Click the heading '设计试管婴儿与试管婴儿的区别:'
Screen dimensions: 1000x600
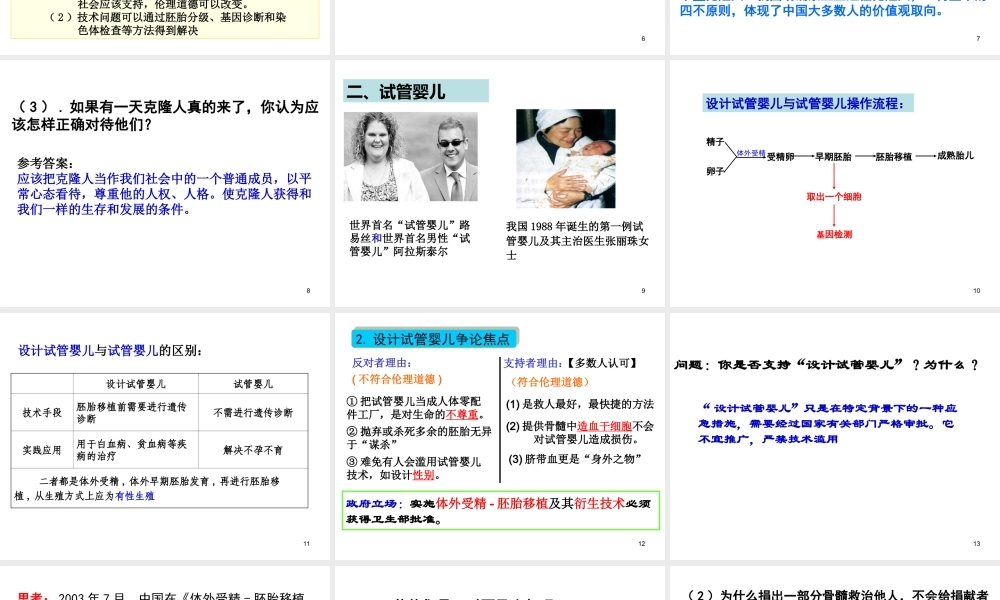point(110,351)
